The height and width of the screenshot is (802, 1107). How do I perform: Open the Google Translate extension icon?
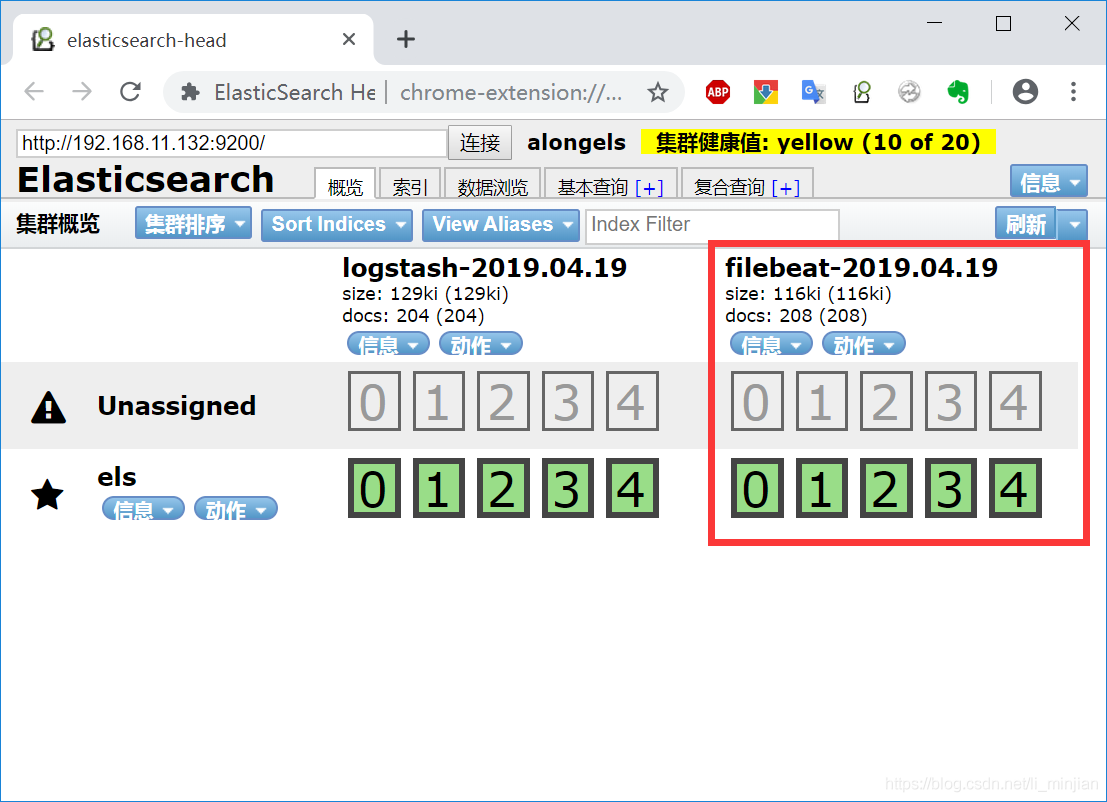[813, 92]
